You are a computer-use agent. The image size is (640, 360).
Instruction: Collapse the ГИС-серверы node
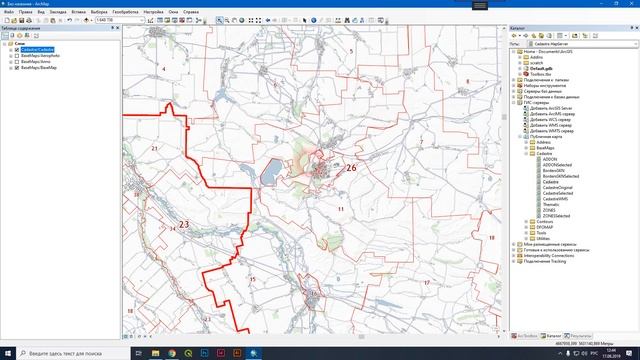514,103
